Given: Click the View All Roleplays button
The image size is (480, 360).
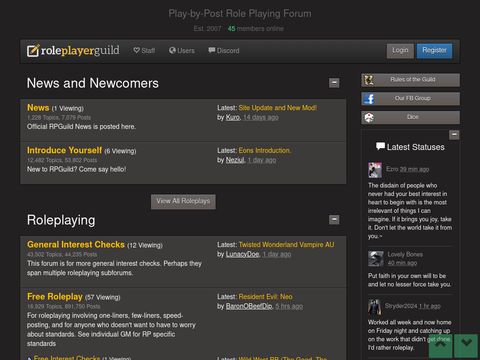Looking at the screenshot, I should (183, 201).
